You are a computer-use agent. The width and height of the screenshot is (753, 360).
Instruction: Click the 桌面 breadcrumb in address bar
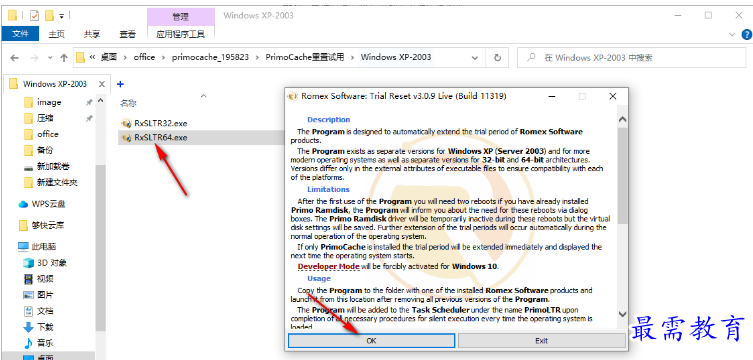coord(109,57)
